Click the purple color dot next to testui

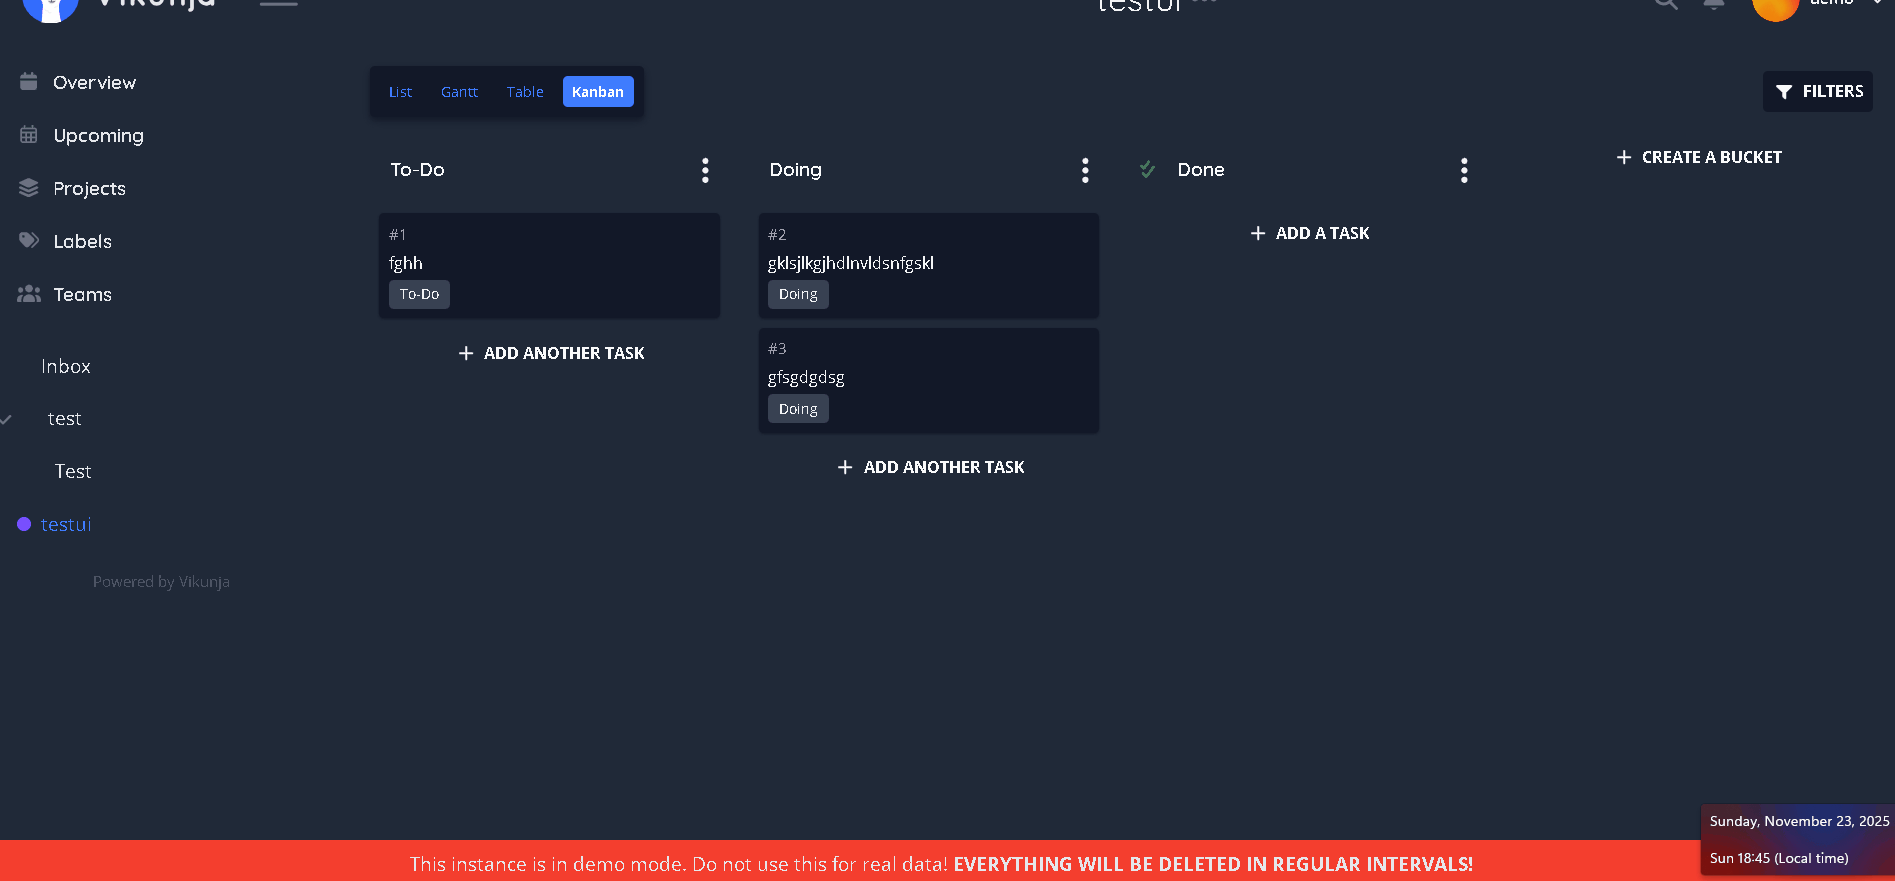(24, 524)
